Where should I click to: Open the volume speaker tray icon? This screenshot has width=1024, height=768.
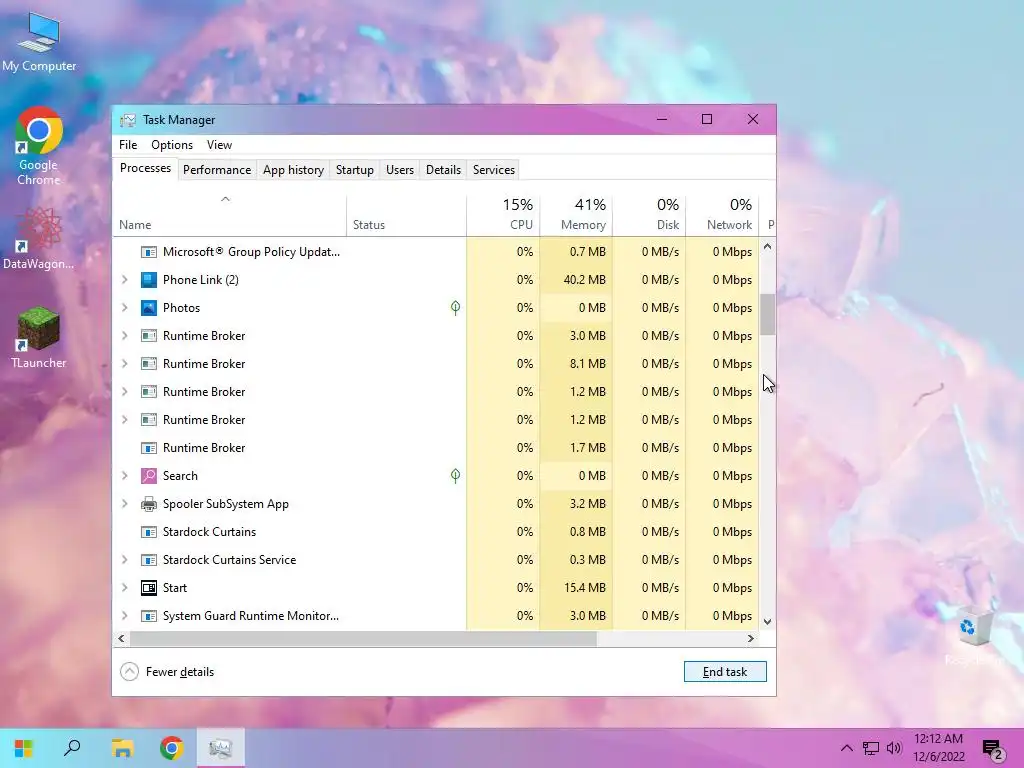tap(894, 748)
